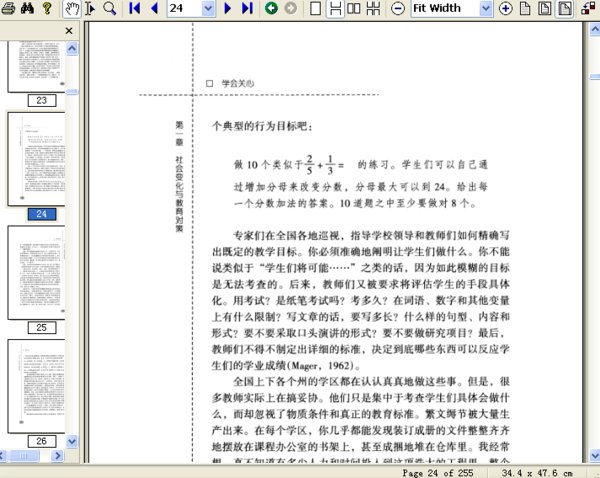
Task: Select the text selection tool
Action: coord(90,8)
